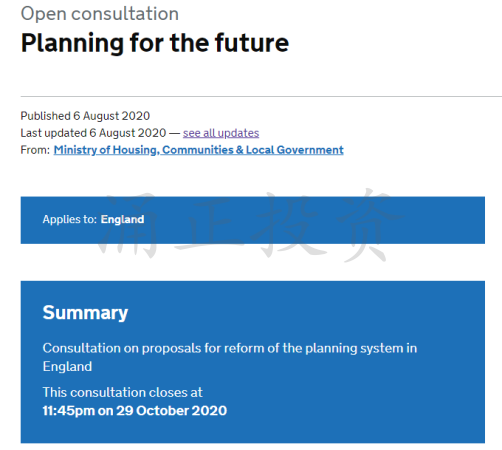Click the bold '11:45pm on 29 October 2020' deadline
The height and width of the screenshot is (450, 502).
(x=135, y=411)
